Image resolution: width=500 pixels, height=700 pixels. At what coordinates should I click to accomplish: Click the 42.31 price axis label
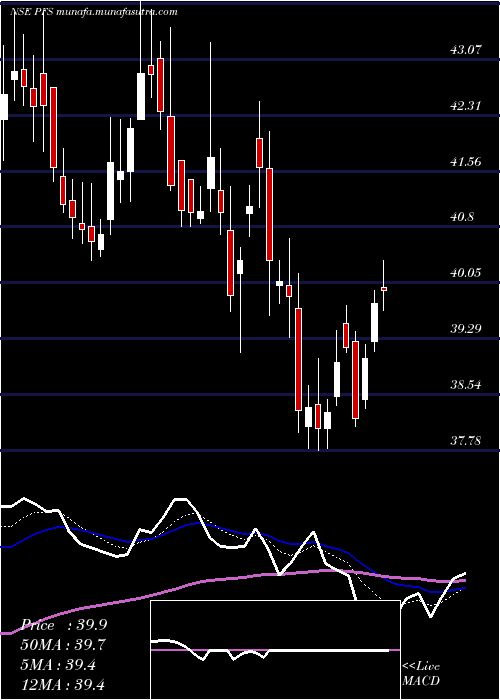tap(466, 106)
